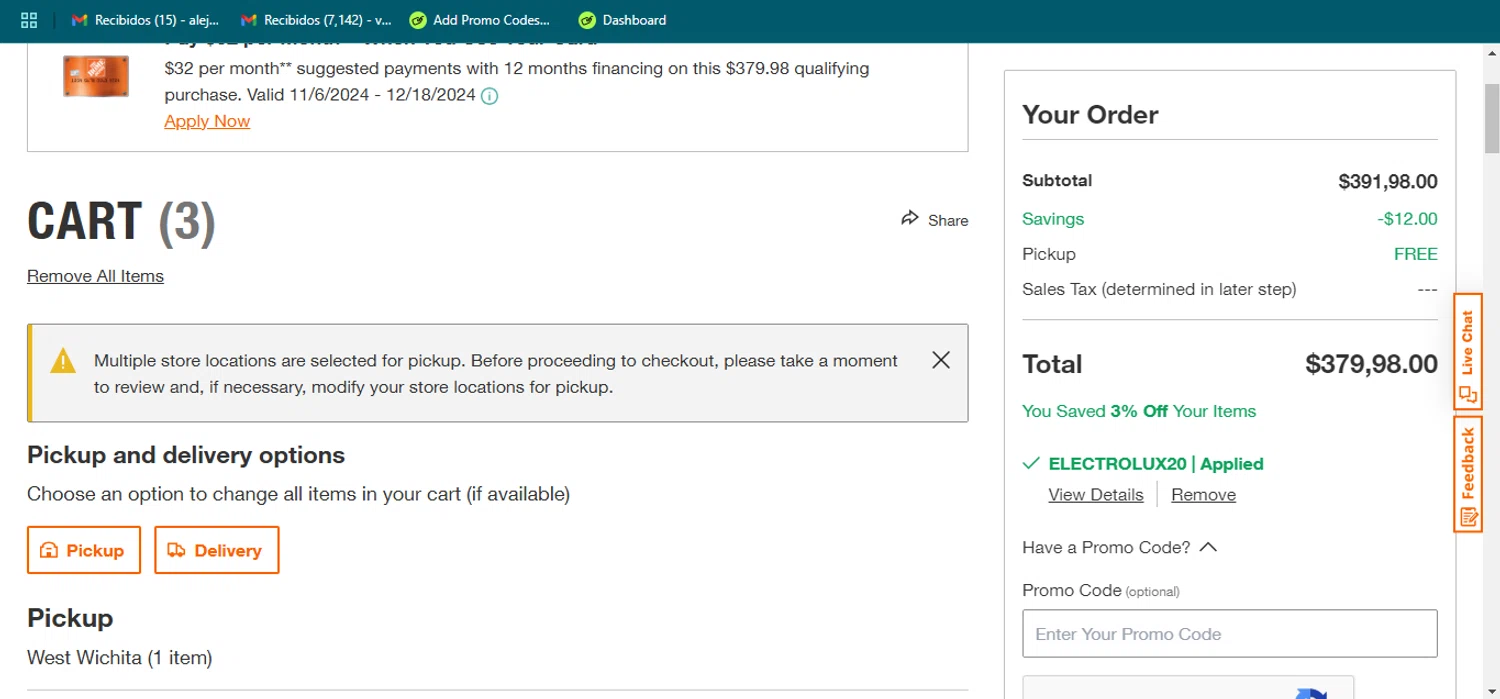
Task: Open the Feedback side tab
Action: (x=1467, y=474)
